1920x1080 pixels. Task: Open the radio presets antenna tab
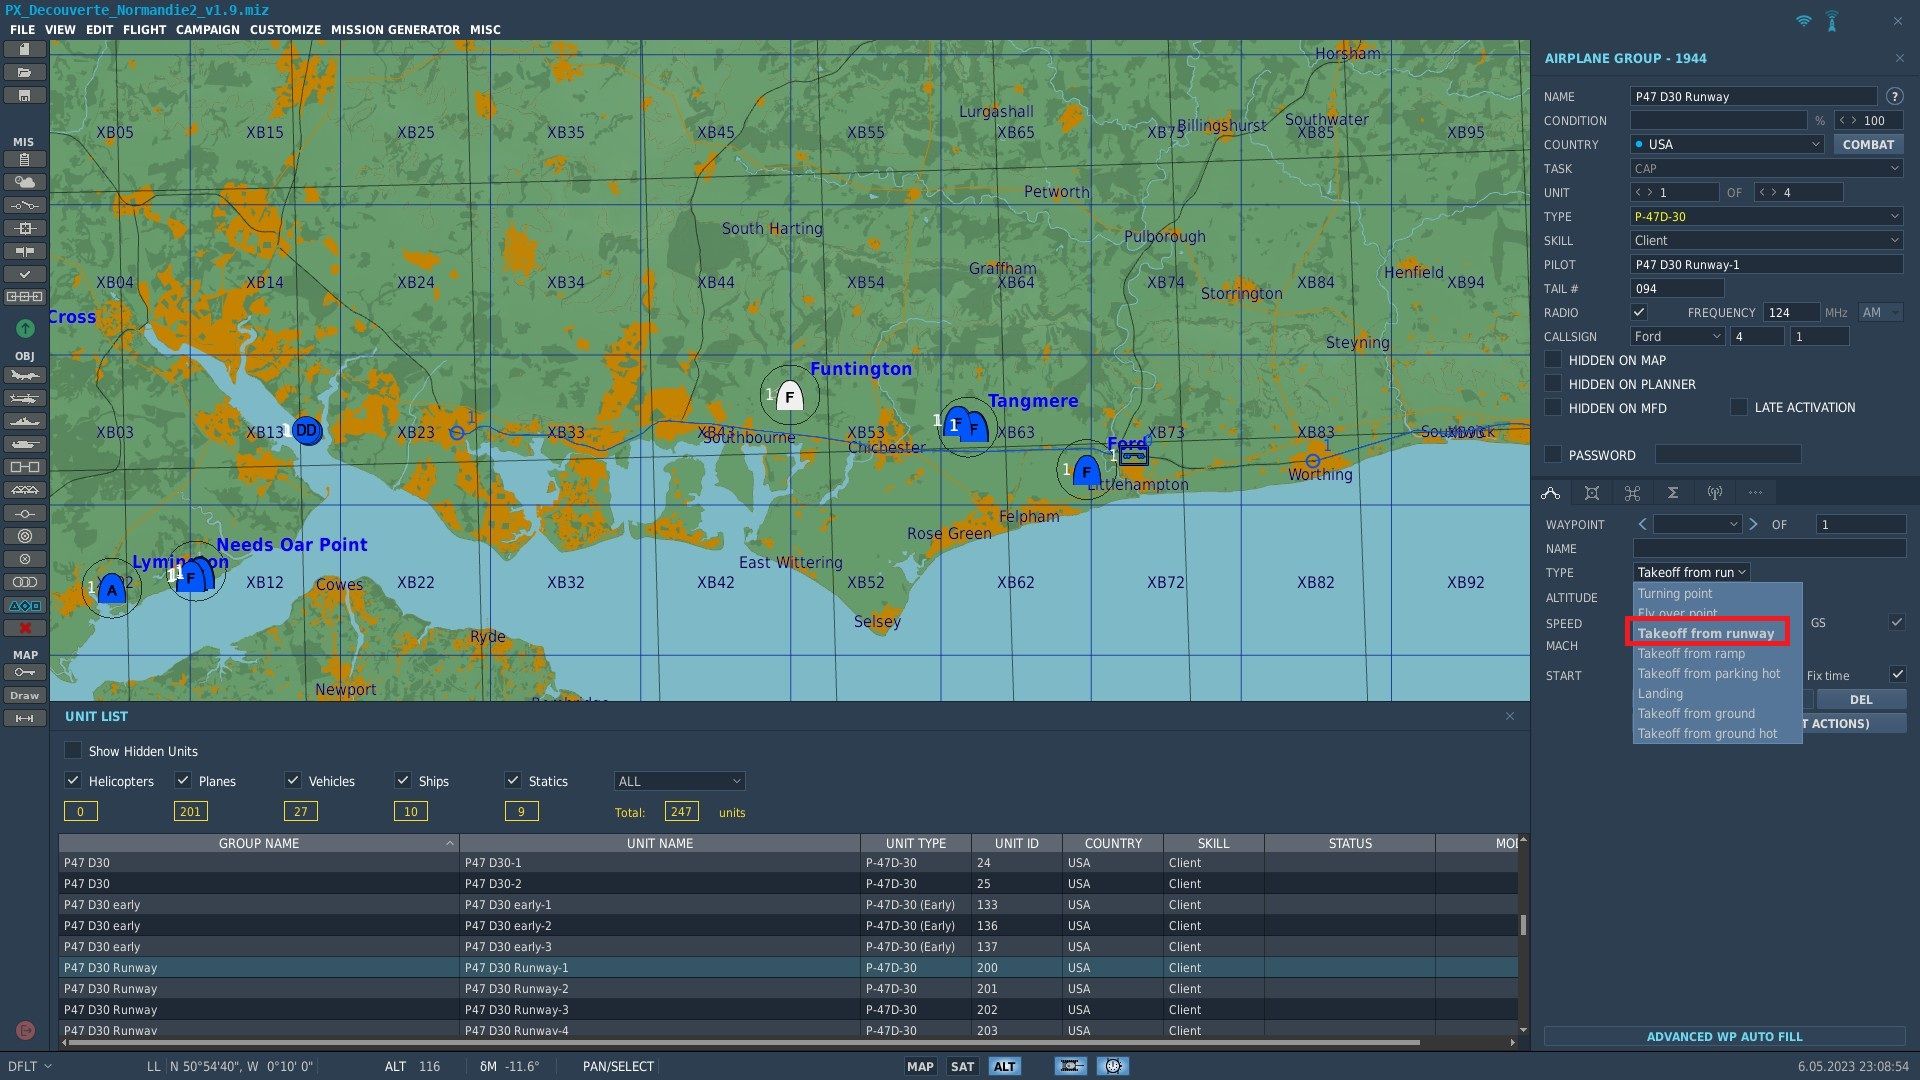coord(1714,492)
